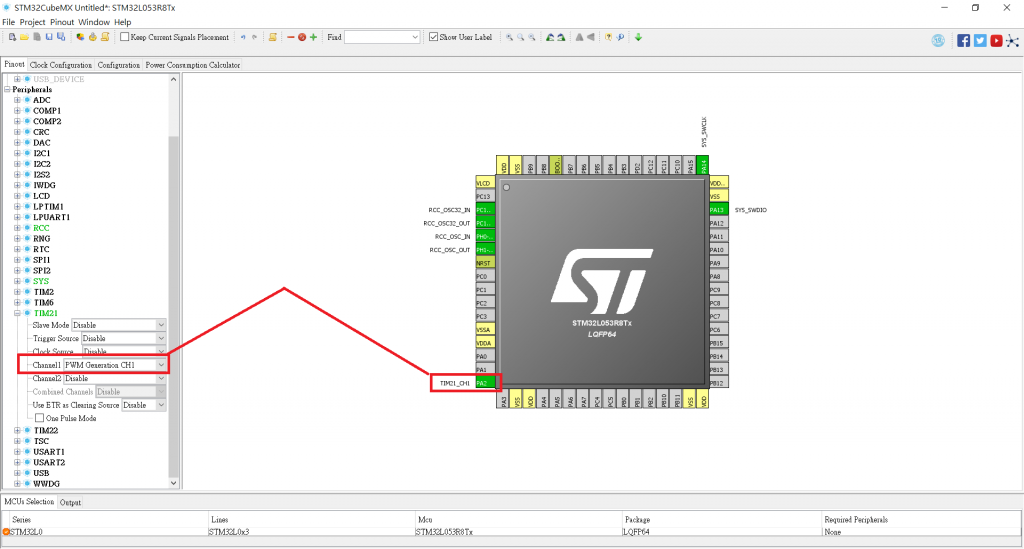
Task: Open the Help menu
Action: pyautogui.click(x=123, y=22)
